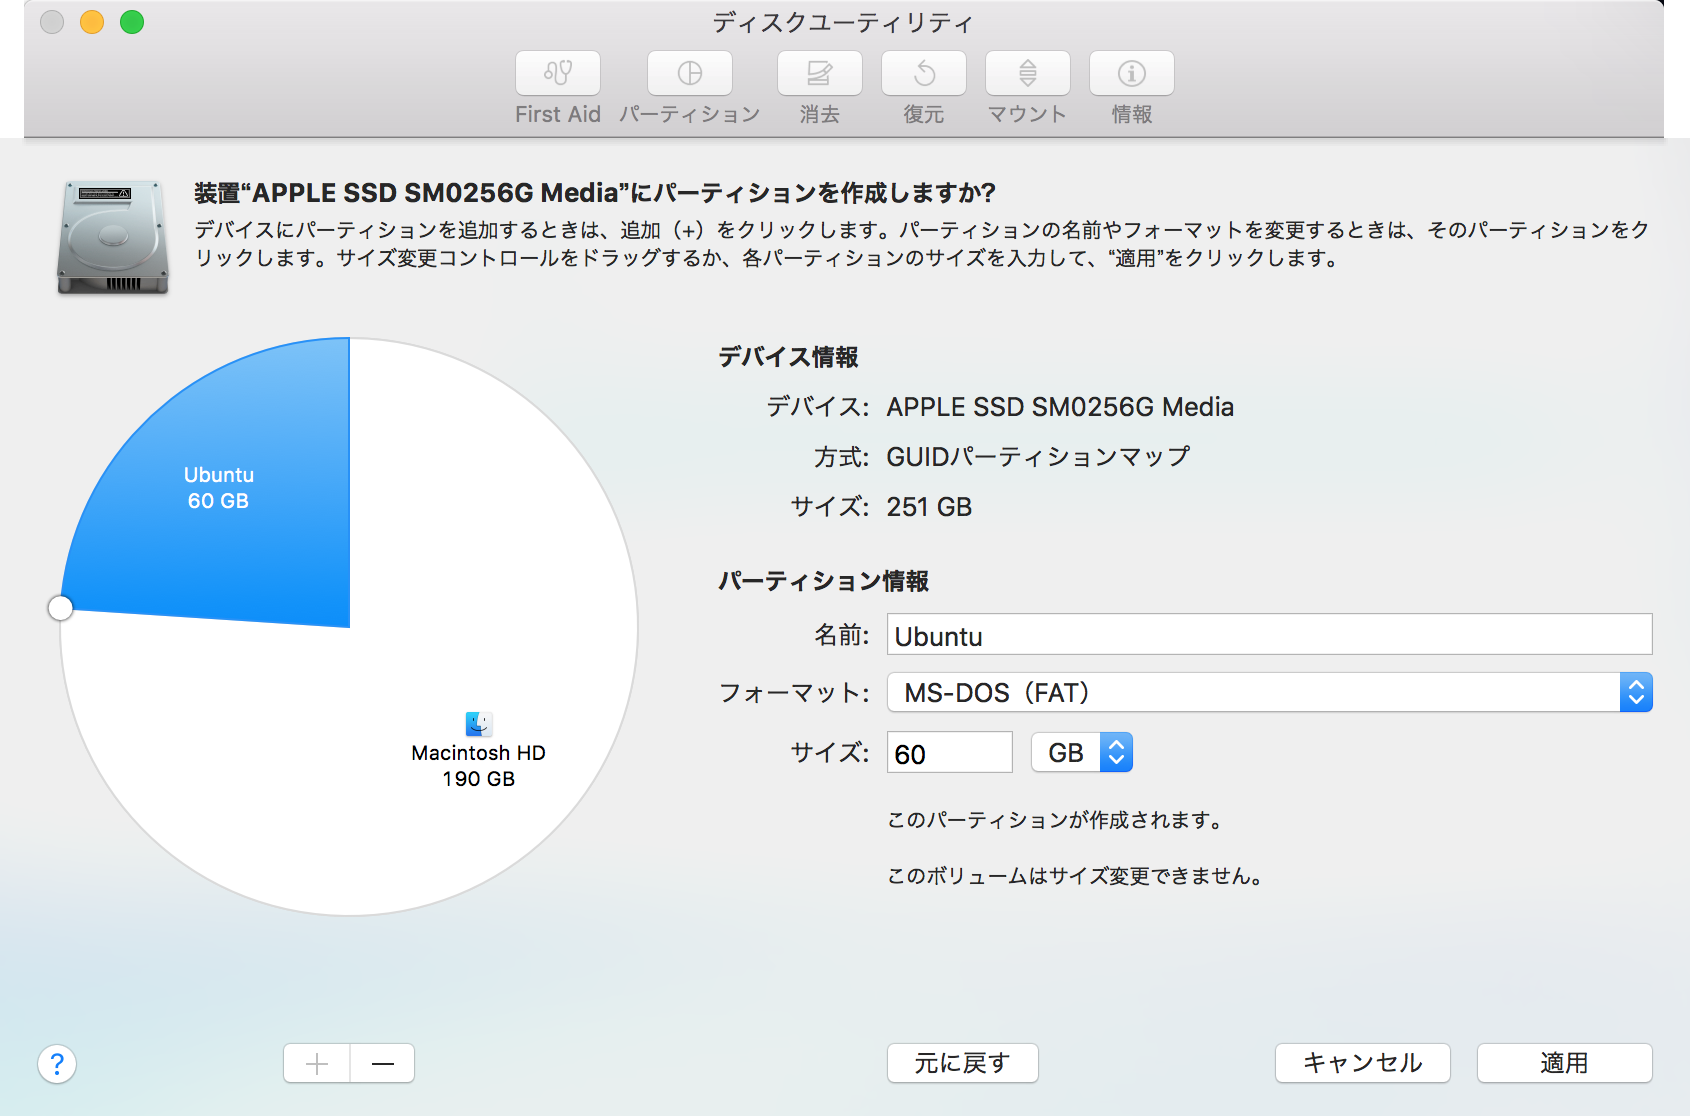This screenshot has width=1690, height=1116.
Task: Click the First Aid toolbar icon
Action: pyautogui.click(x=557, y=74)
